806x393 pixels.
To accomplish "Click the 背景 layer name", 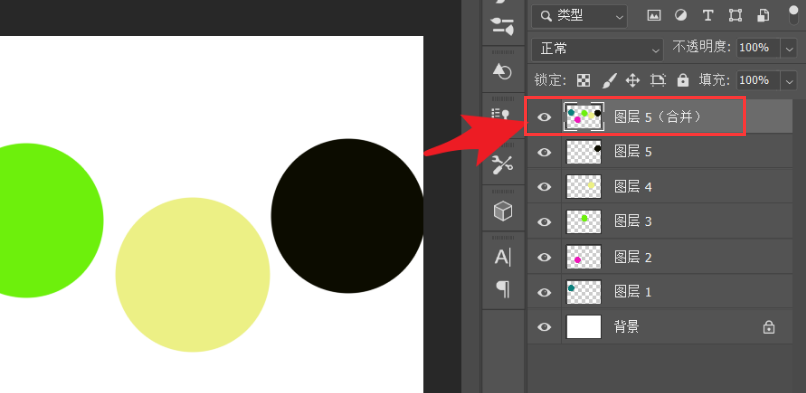I will 627,327.
